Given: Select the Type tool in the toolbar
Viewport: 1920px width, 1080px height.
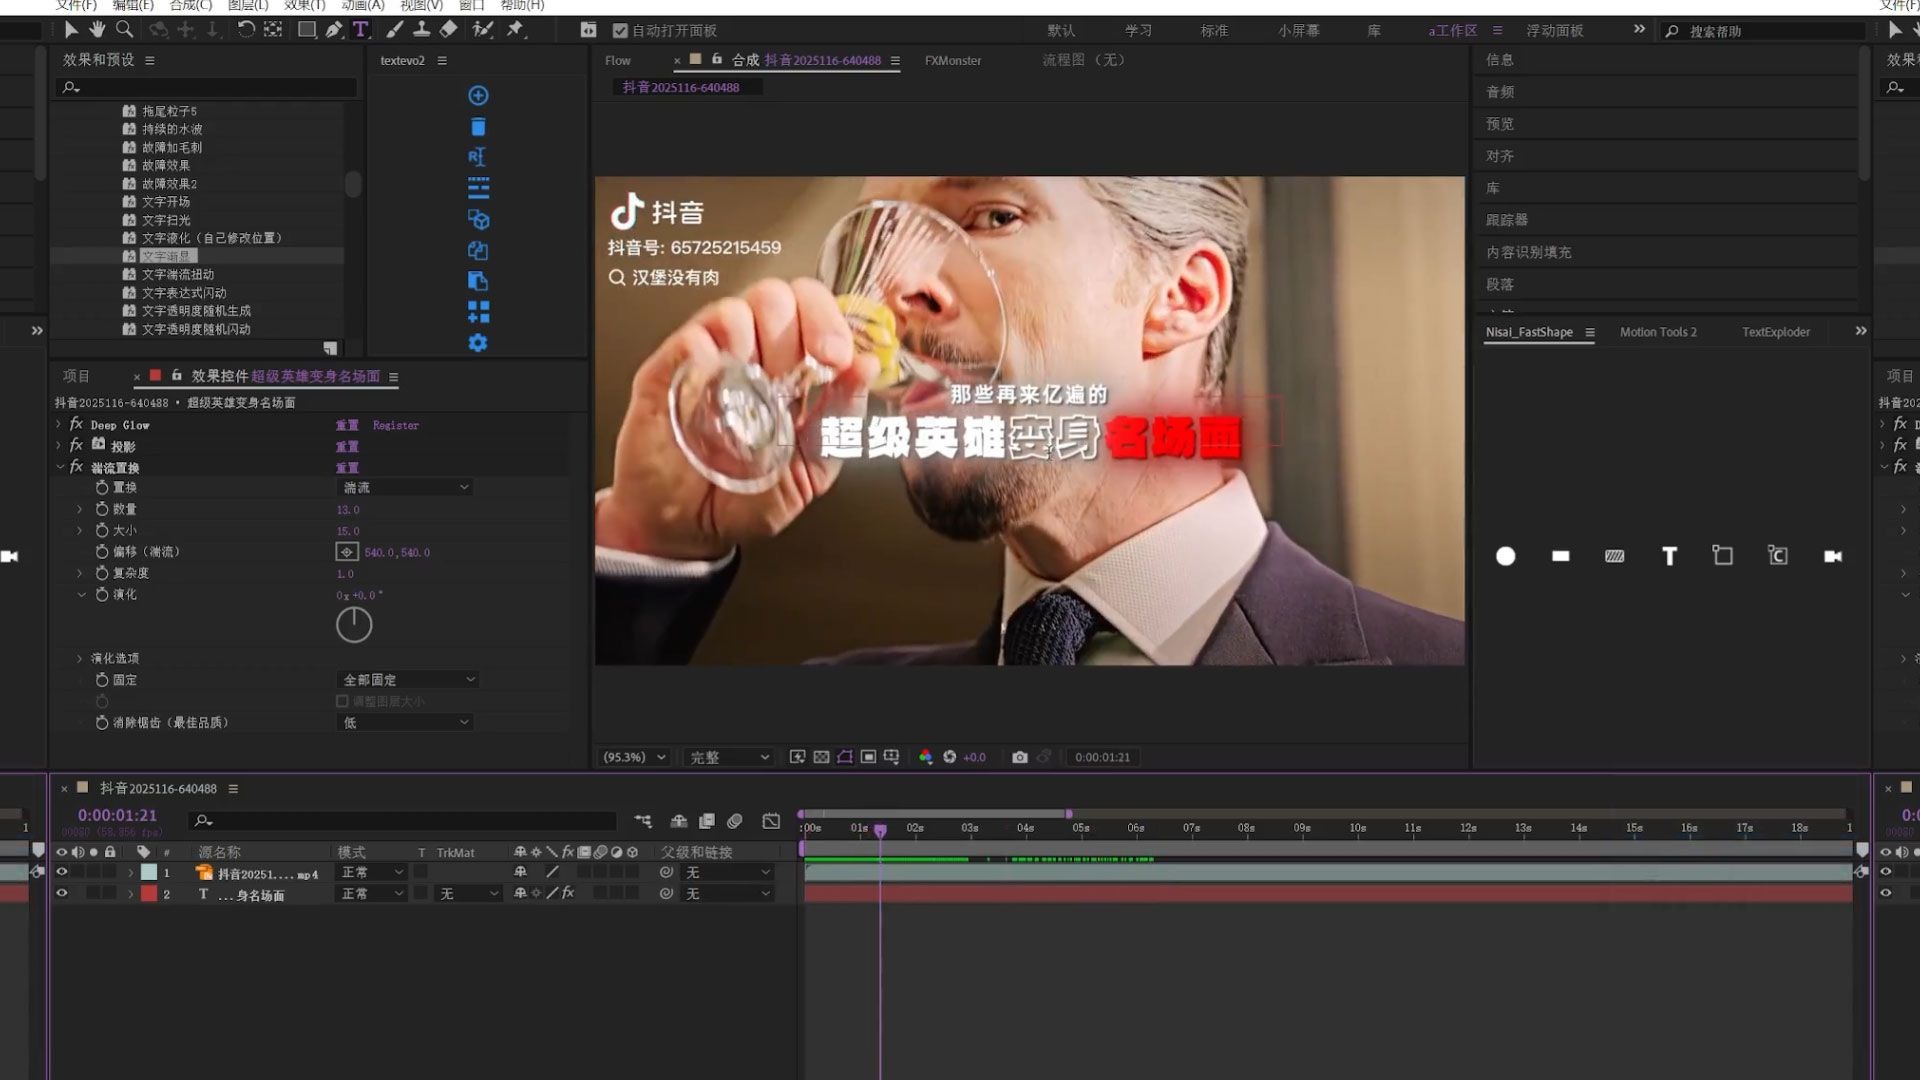Looking at the screenshot, I should point(361,30).
